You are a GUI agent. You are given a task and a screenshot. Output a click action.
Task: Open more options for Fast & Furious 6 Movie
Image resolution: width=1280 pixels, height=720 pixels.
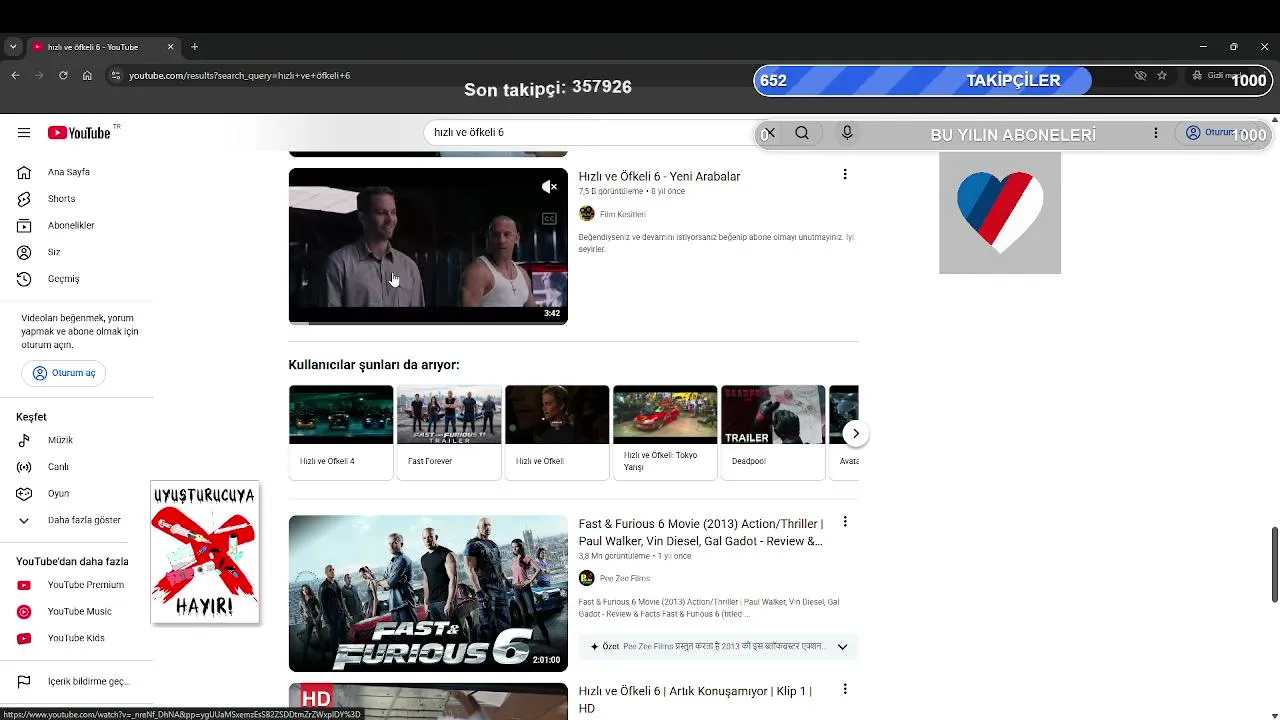point(845,522)
